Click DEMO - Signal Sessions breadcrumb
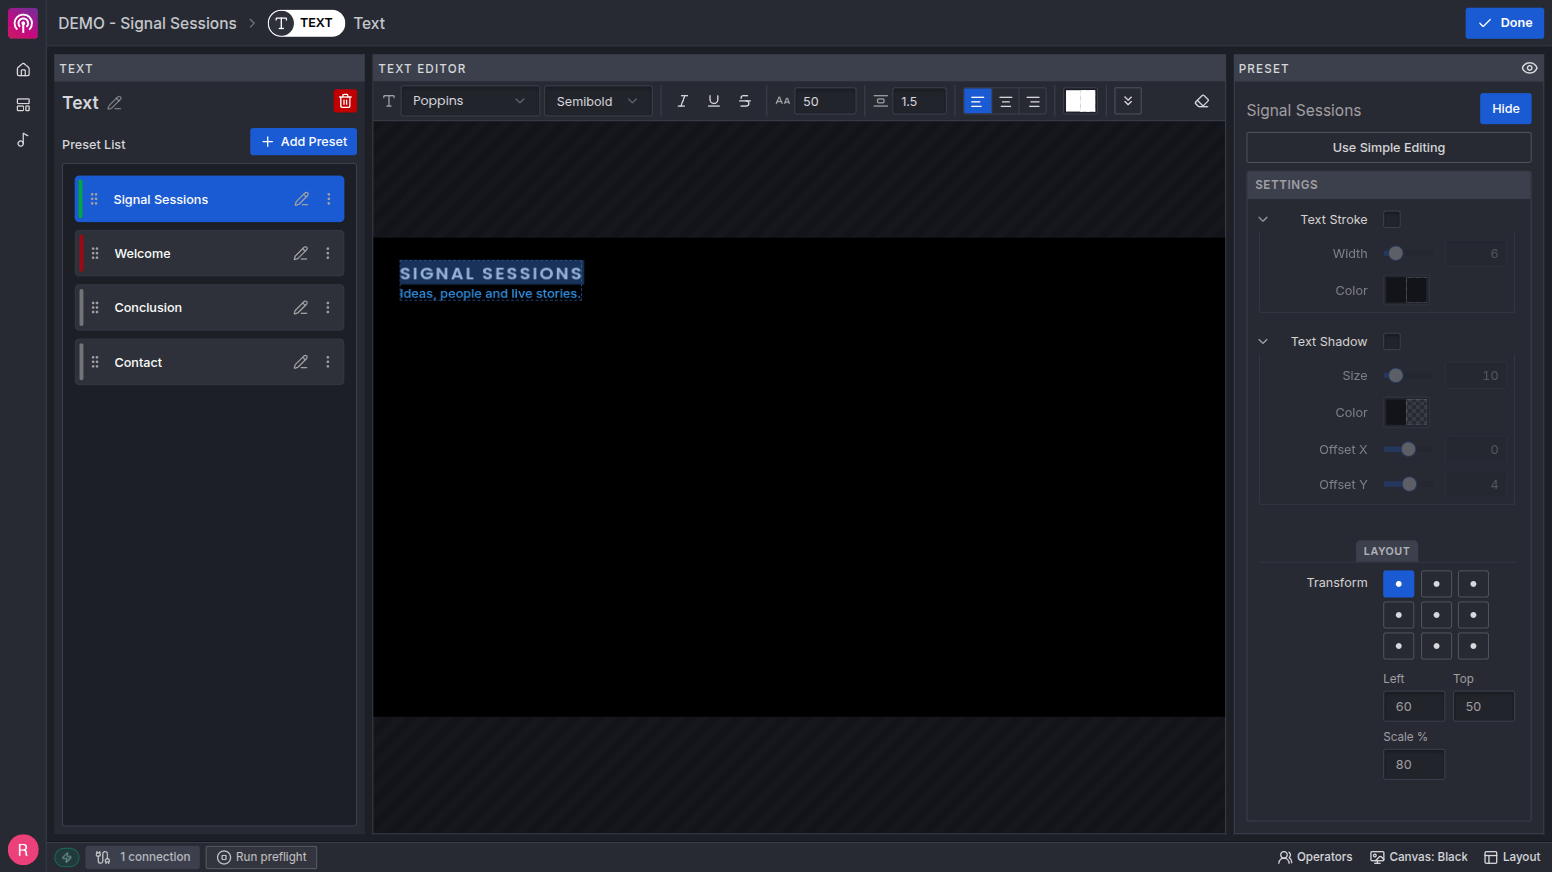1552x872 pixels. coord(147,23)
